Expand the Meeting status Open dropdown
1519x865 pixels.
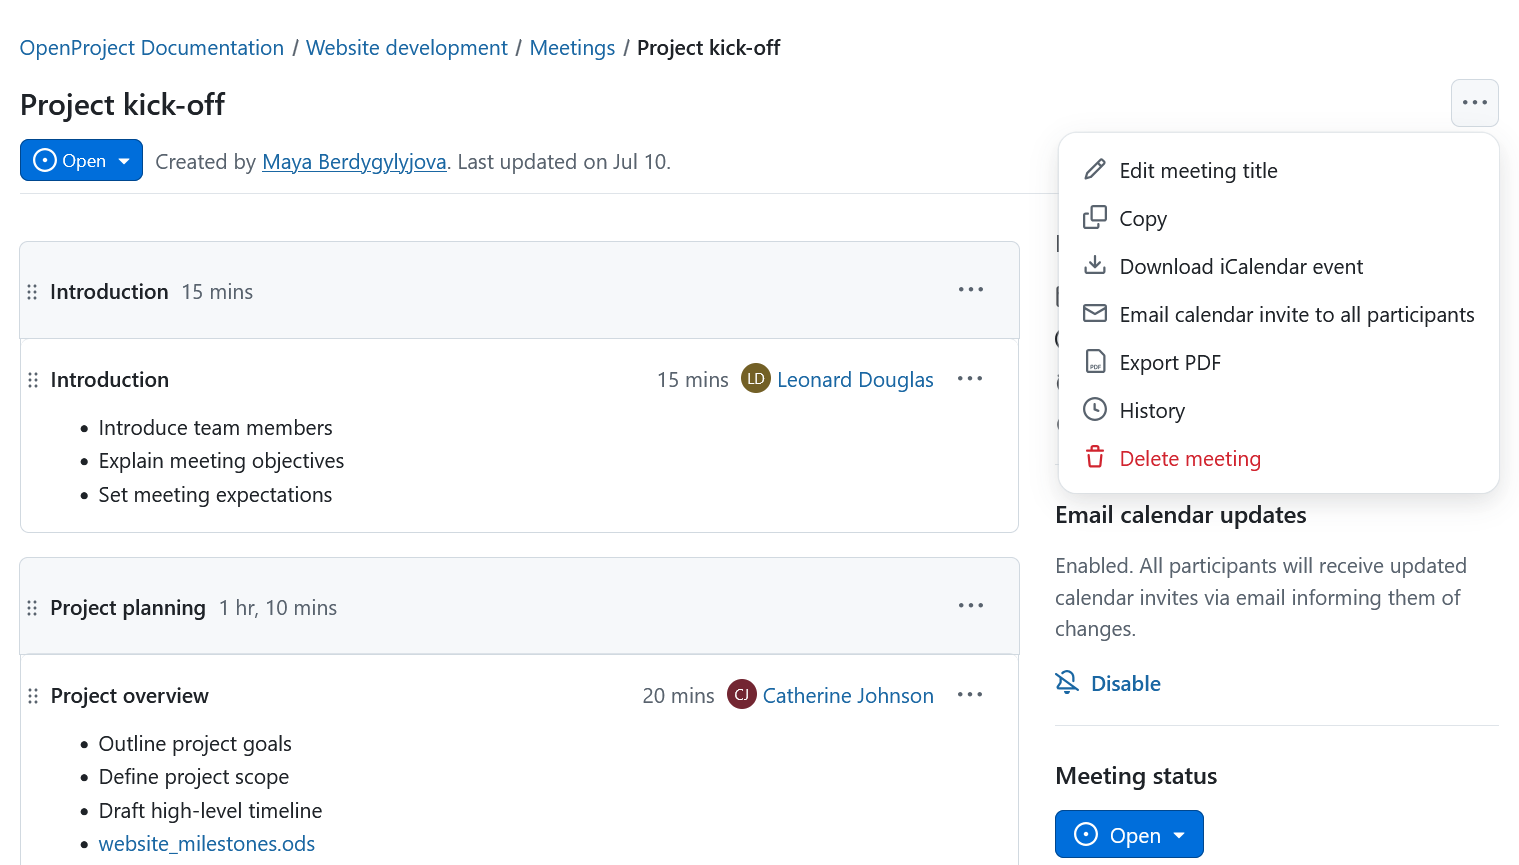(1129, 834)
